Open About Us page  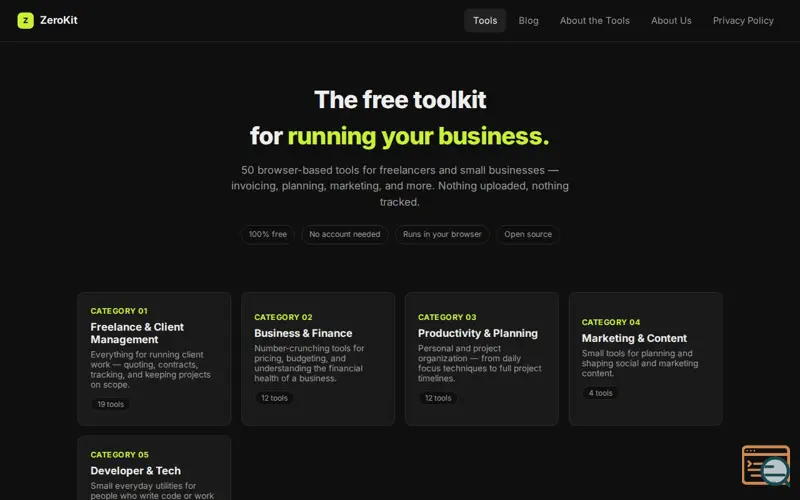click(671, 20)
